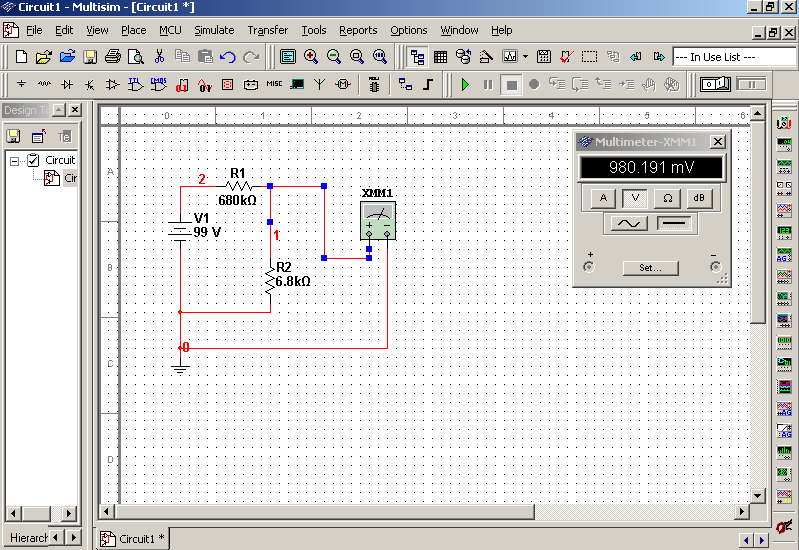Image resolution: width=799 pixels, height=550 pixels.
Task: Select dB mode on multimeter
Action: click(x=699, y=198)
